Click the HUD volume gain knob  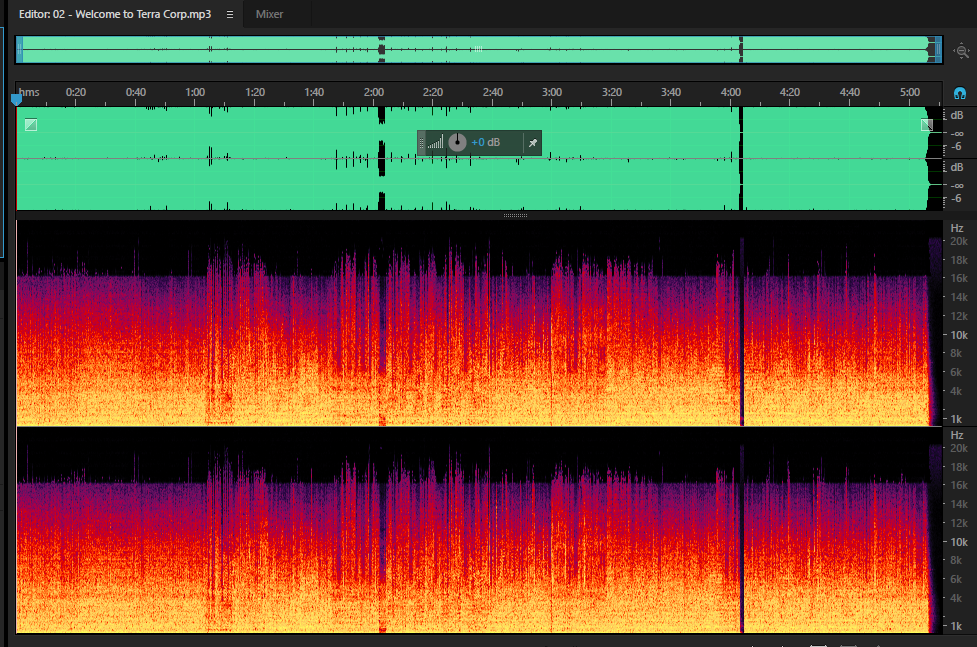(x=457, y=142)
